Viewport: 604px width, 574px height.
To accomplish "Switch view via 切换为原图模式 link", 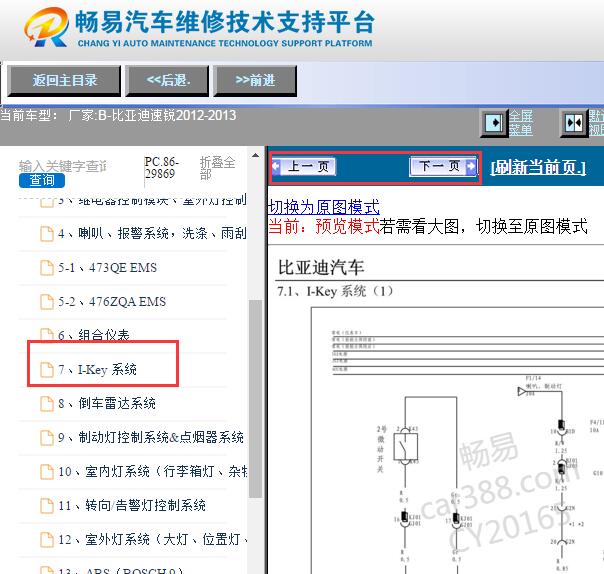I will (324, 207).
